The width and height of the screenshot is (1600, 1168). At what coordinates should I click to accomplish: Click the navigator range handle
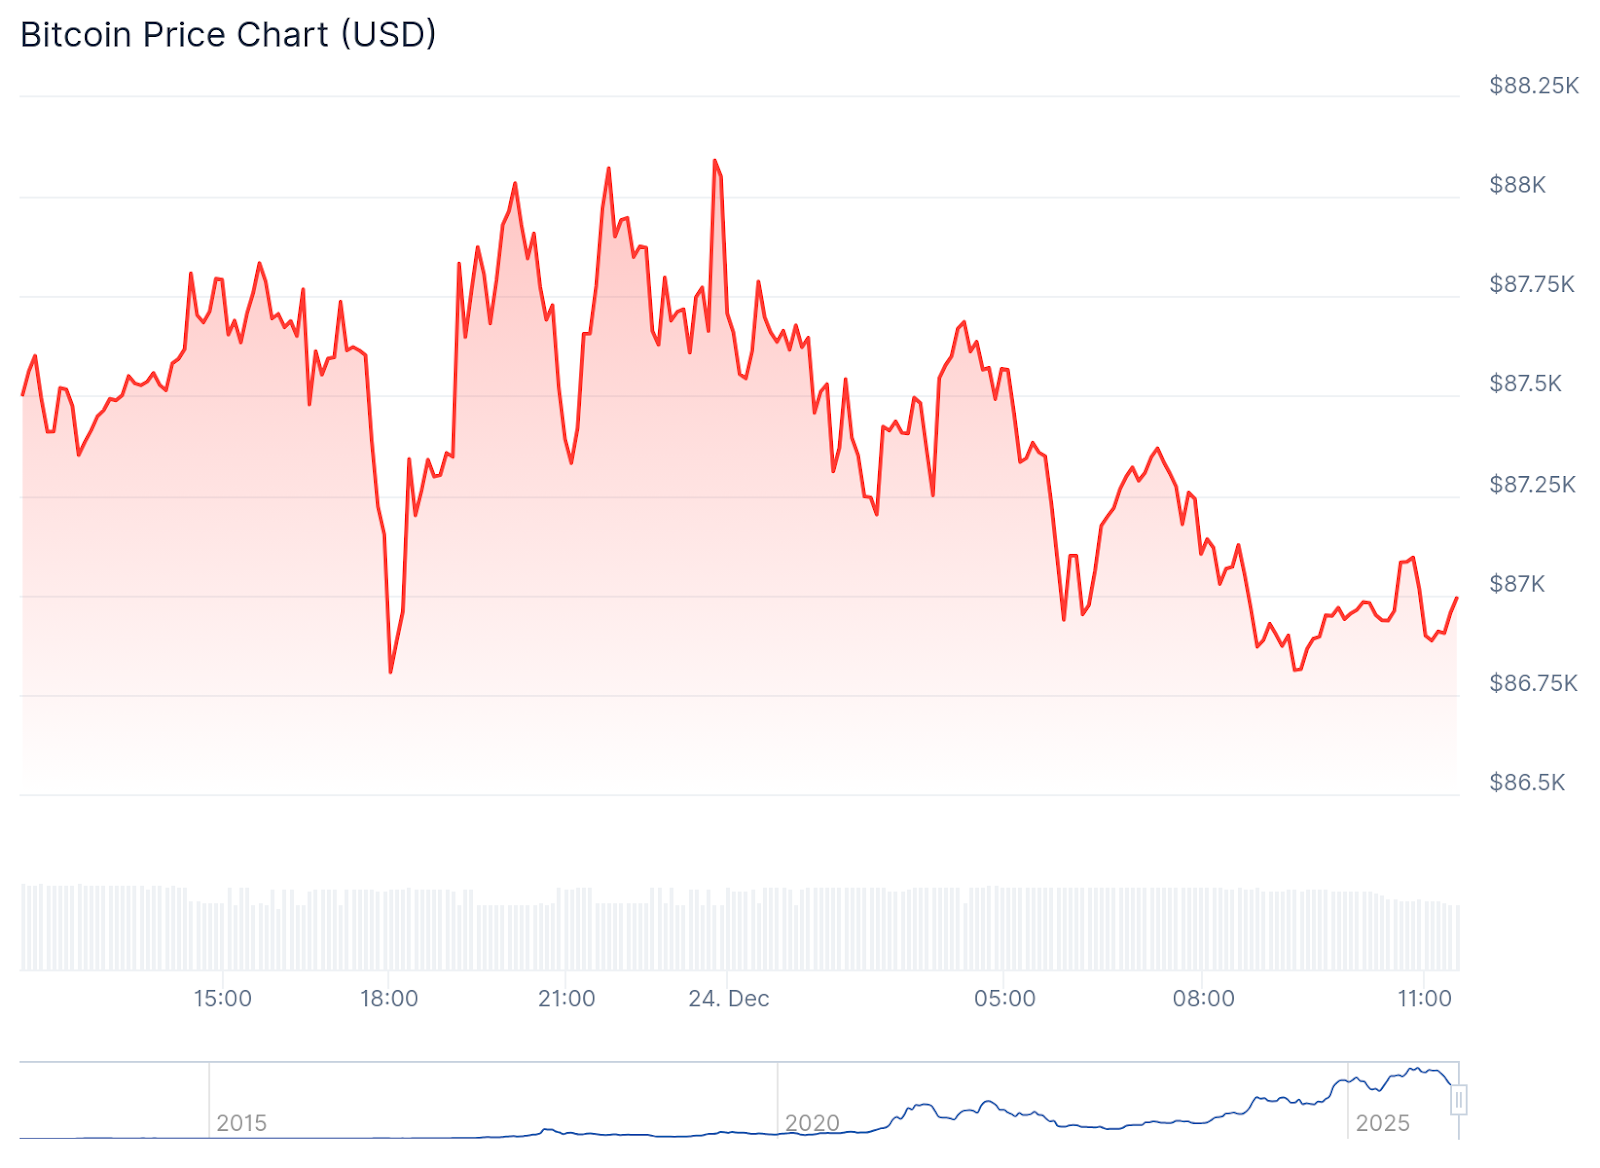(x=1459, y=1100)
